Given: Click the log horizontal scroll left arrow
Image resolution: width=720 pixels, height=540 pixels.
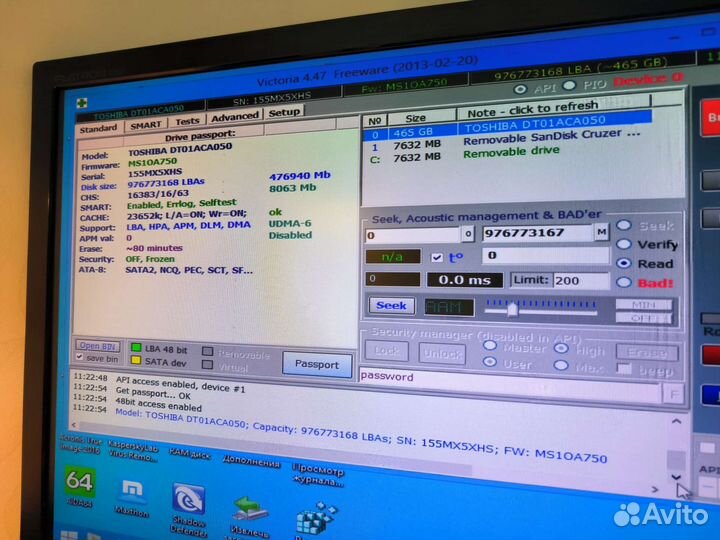Looking at the screenshot, I should coord(74,425).
